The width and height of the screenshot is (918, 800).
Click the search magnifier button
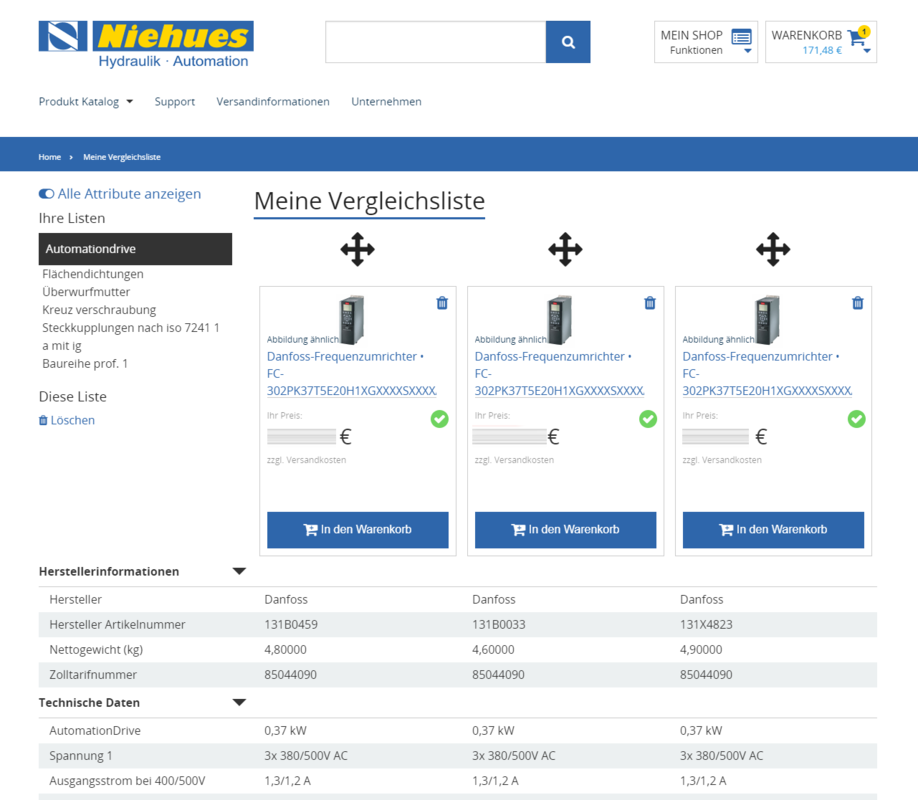pos(568,42)
